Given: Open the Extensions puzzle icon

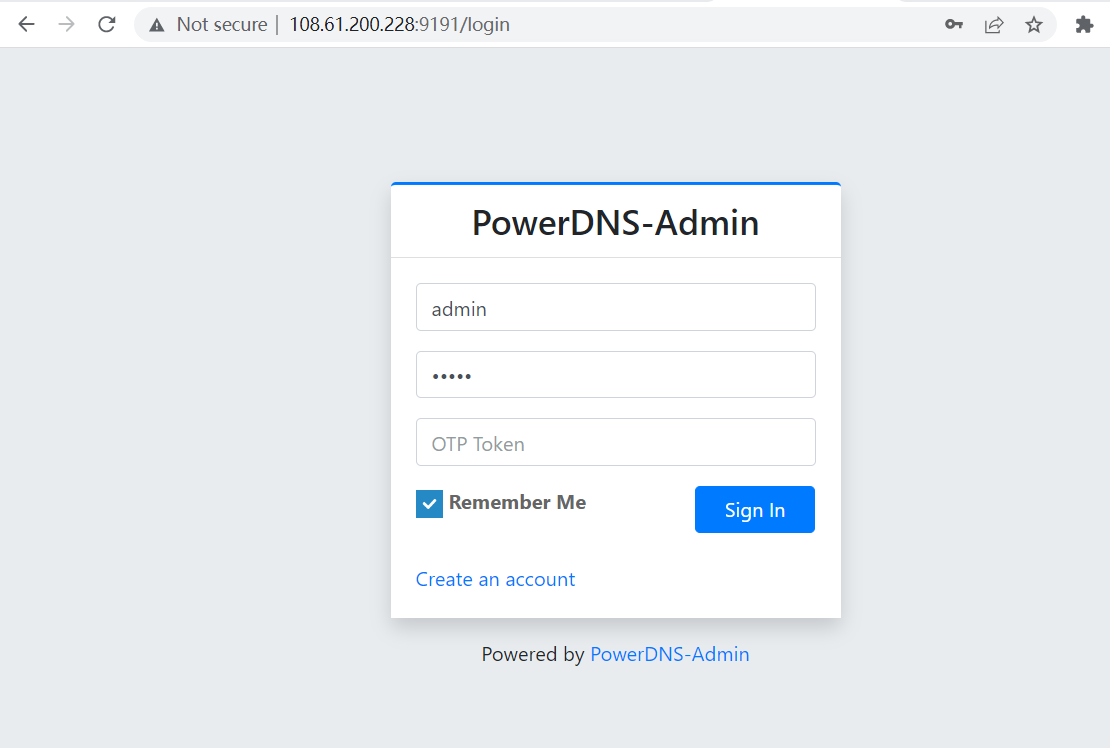Looking at the screenshot, I should tap(1084, 25).
